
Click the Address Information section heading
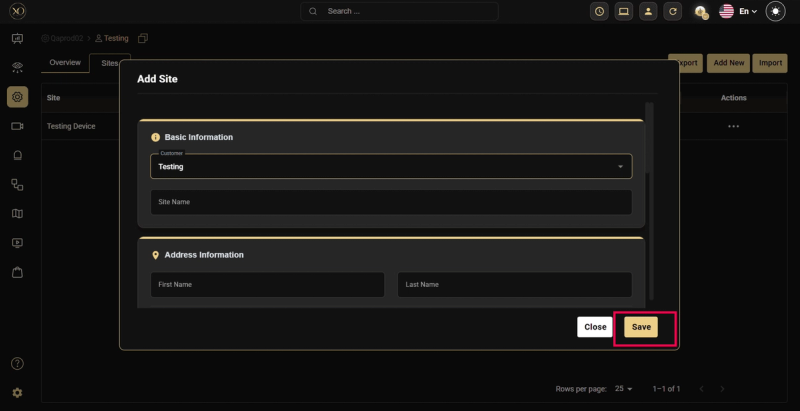pyautogui.click(x=204, y=254)
